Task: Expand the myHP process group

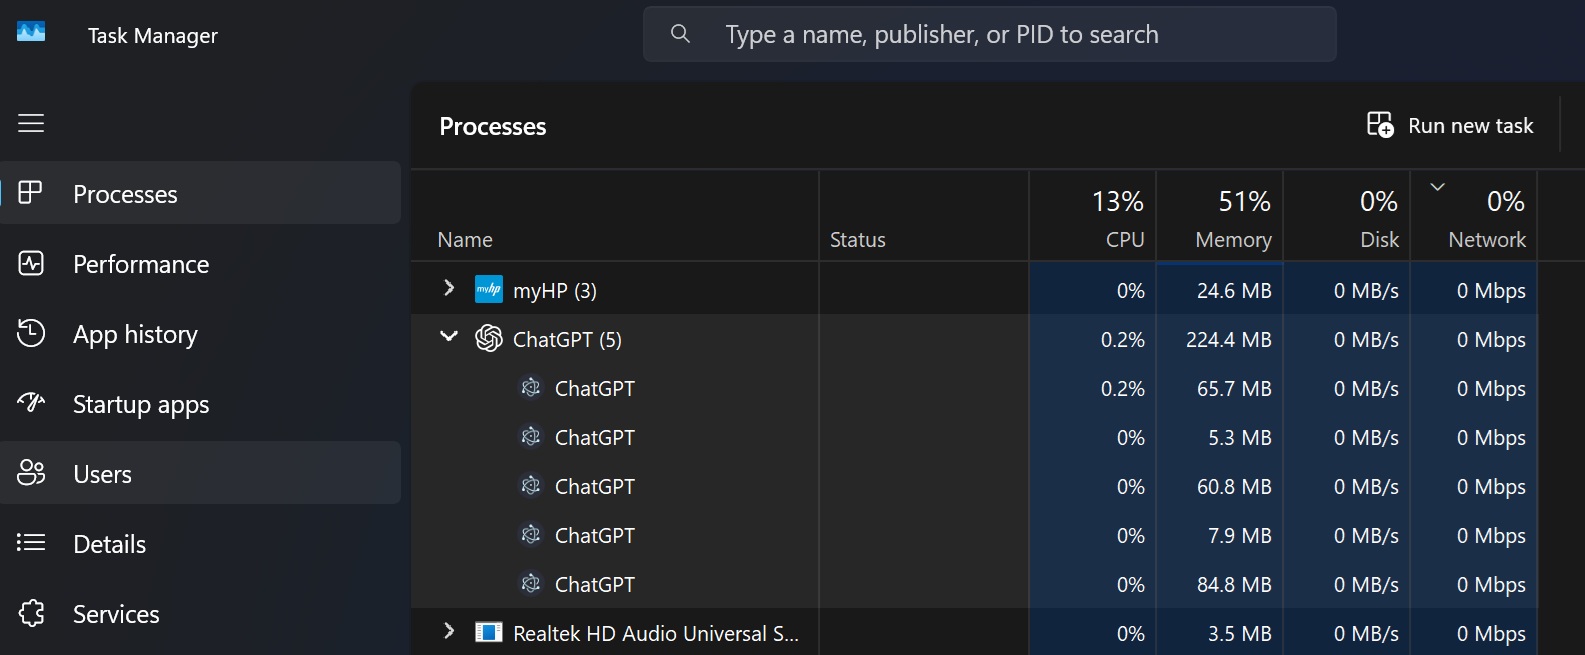Action: click(449, 289)
